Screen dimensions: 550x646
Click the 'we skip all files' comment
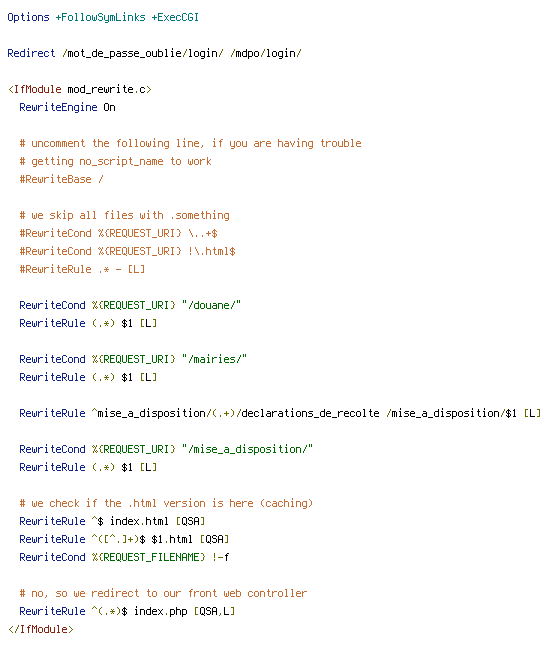(124, 215)
